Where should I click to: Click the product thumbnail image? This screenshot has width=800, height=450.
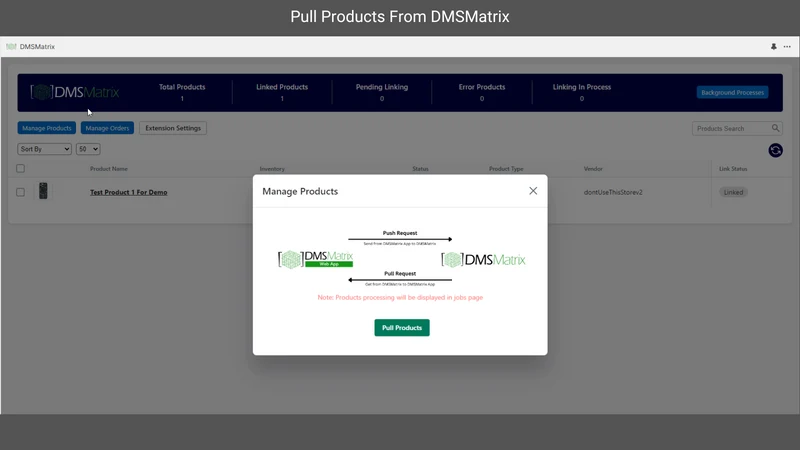(x=43, y=191)
